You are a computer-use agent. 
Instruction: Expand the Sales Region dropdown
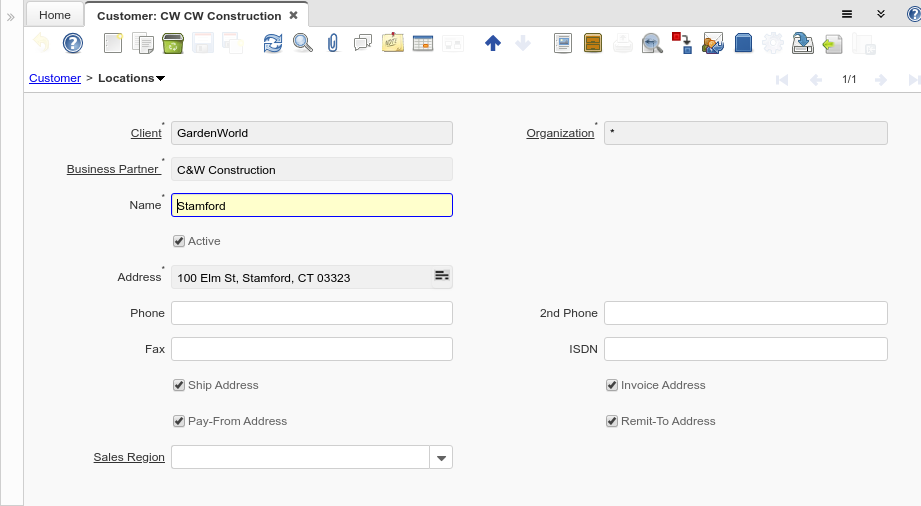(x=441, y=457)
